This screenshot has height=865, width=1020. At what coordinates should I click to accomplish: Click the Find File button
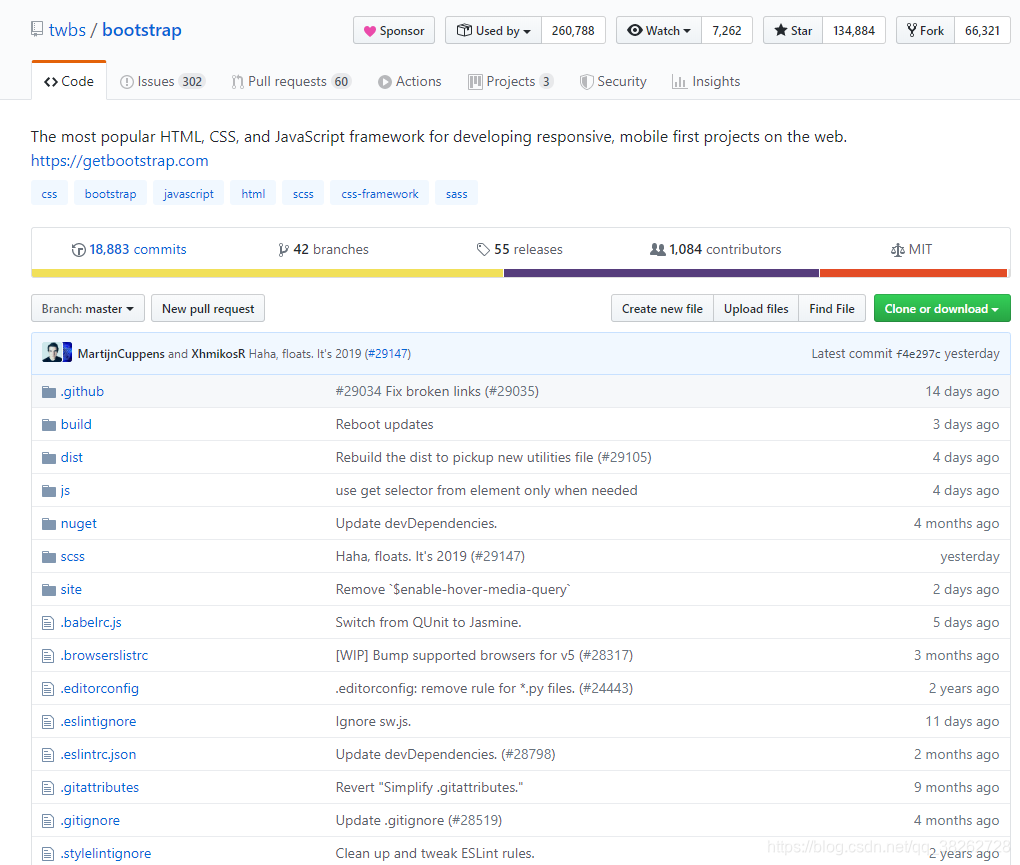(x=832, y=309)
